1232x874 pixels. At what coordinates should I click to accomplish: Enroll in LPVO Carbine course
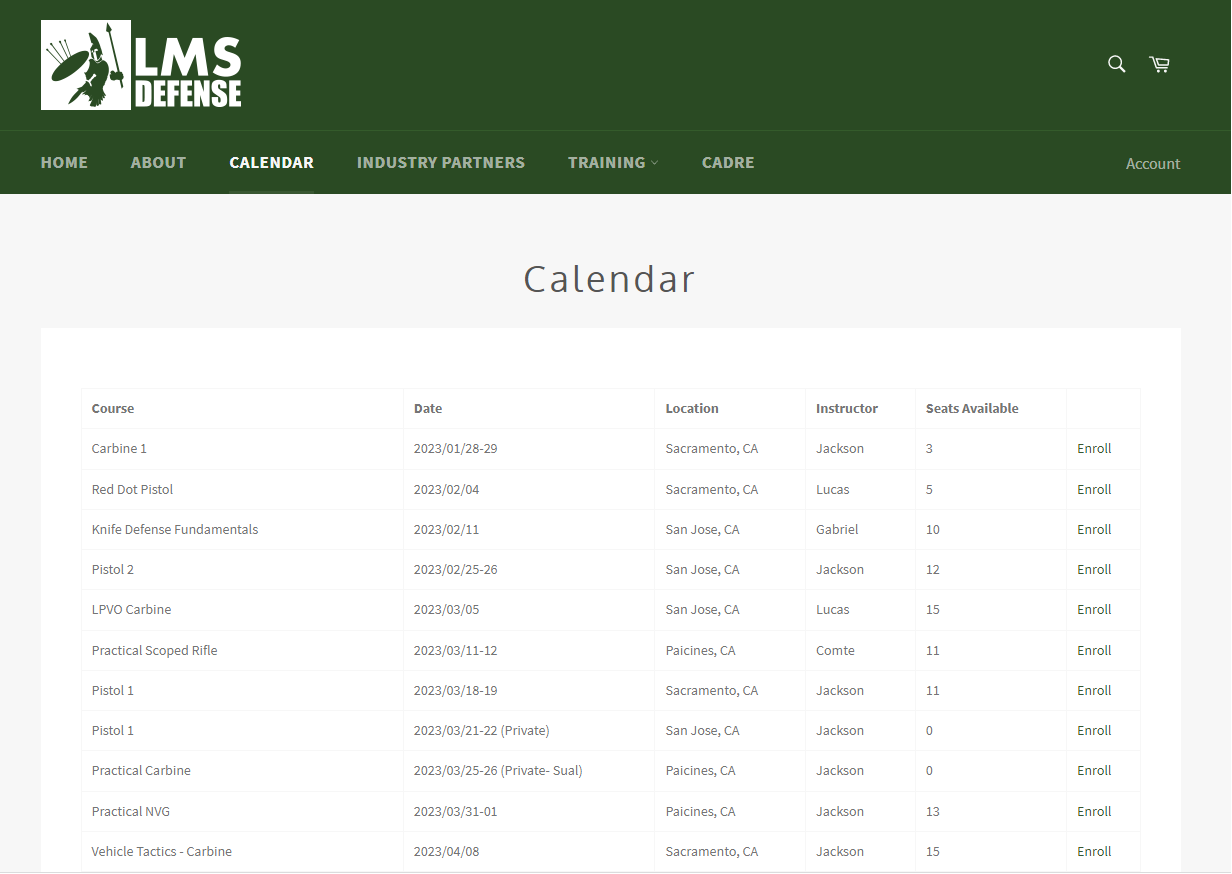click(x=1094, y=609)
